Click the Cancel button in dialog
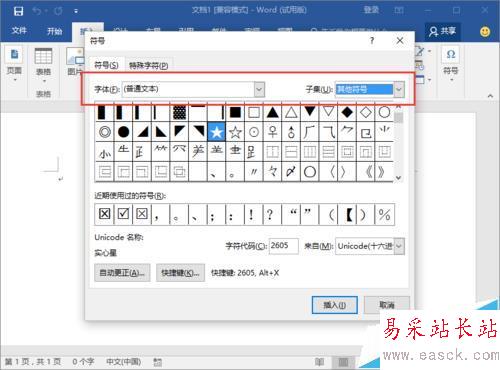Image resolution: width=500 pixels, height=370 pixels. coord(387,305)
